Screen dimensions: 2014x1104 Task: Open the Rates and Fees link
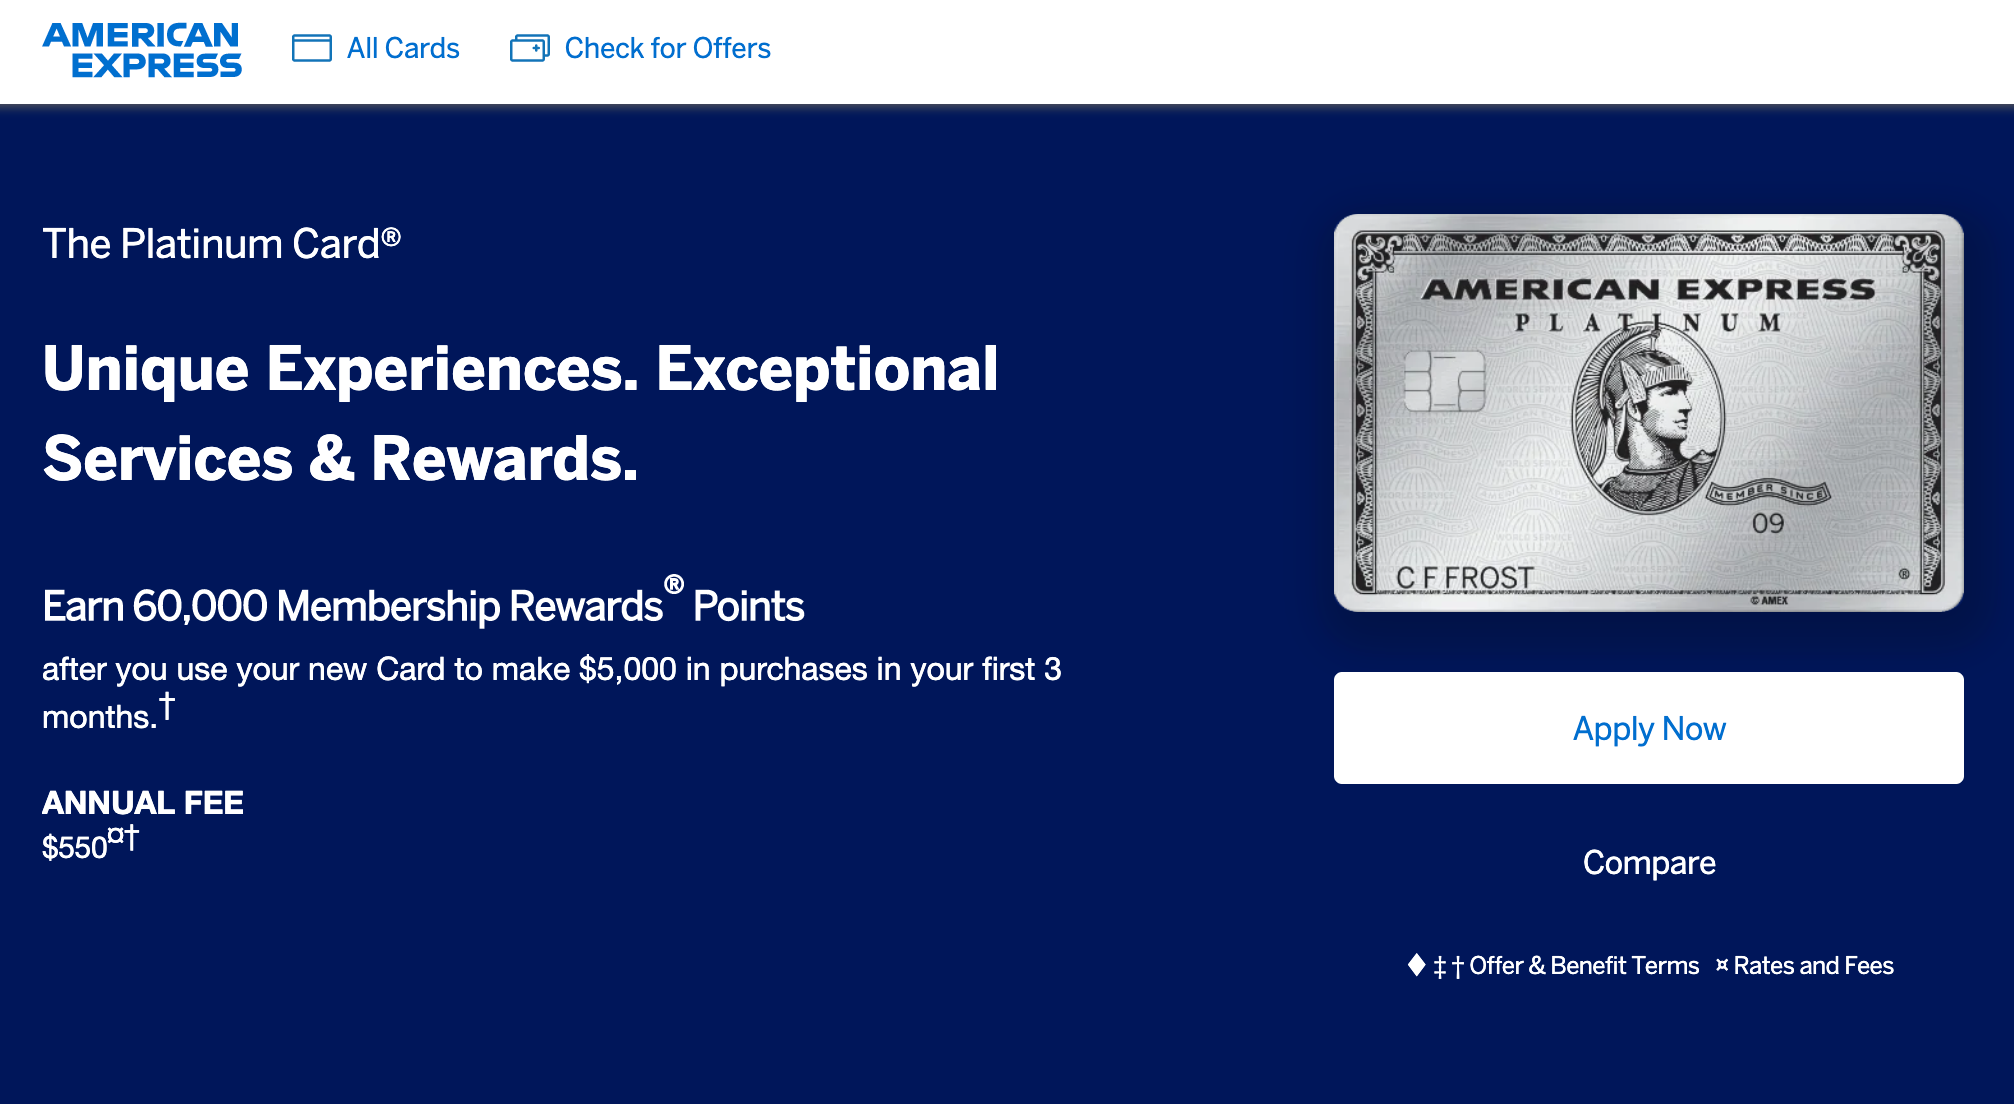pyautogui.click(x=1813, y=966)
